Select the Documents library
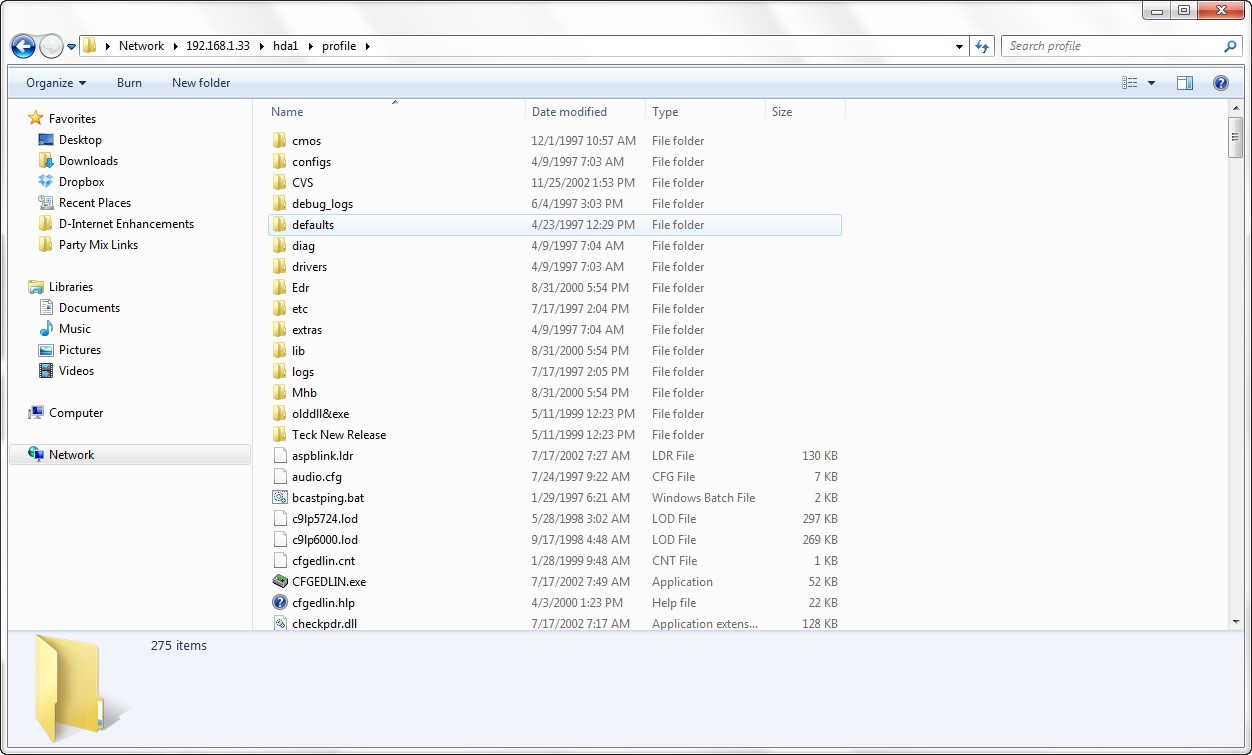Image resolution: width=1252 pixels, height=755 pixels. [89, 308]
